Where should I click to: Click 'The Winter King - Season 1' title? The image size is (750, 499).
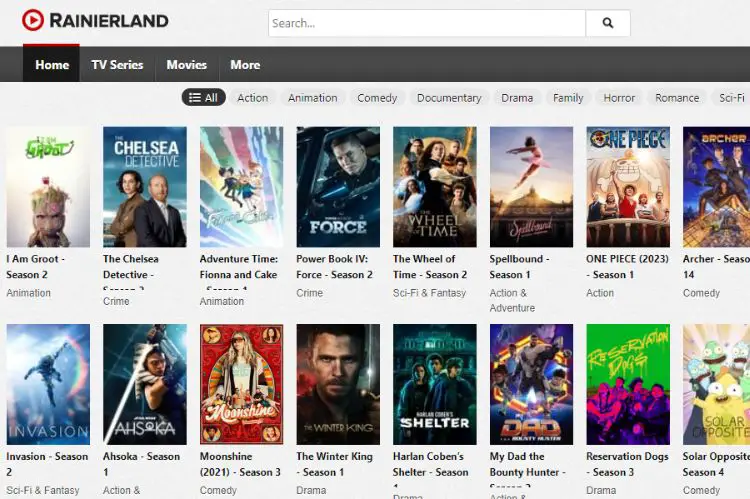click(334, 464)
